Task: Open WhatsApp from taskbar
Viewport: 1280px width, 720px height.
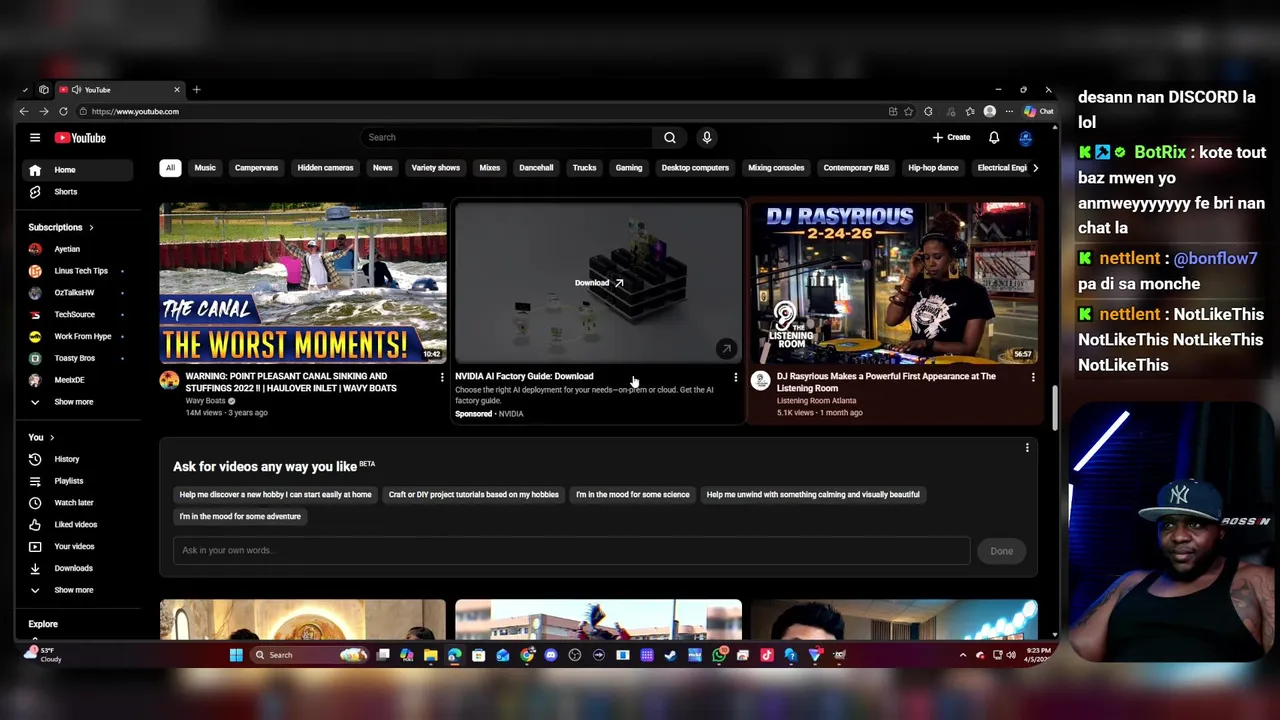Action: pyautogui.click(x=719, y=655)
